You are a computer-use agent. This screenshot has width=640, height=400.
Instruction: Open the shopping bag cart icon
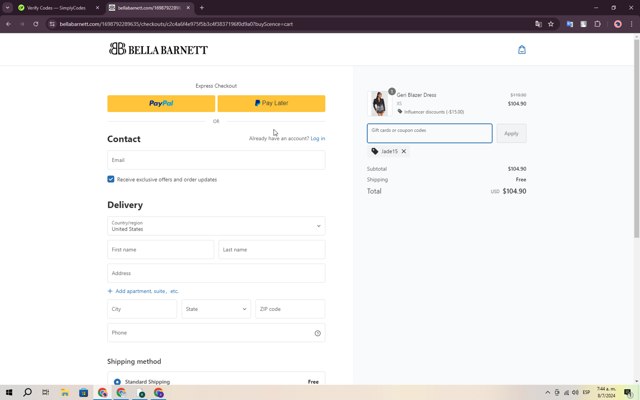(x=522, y=50)
